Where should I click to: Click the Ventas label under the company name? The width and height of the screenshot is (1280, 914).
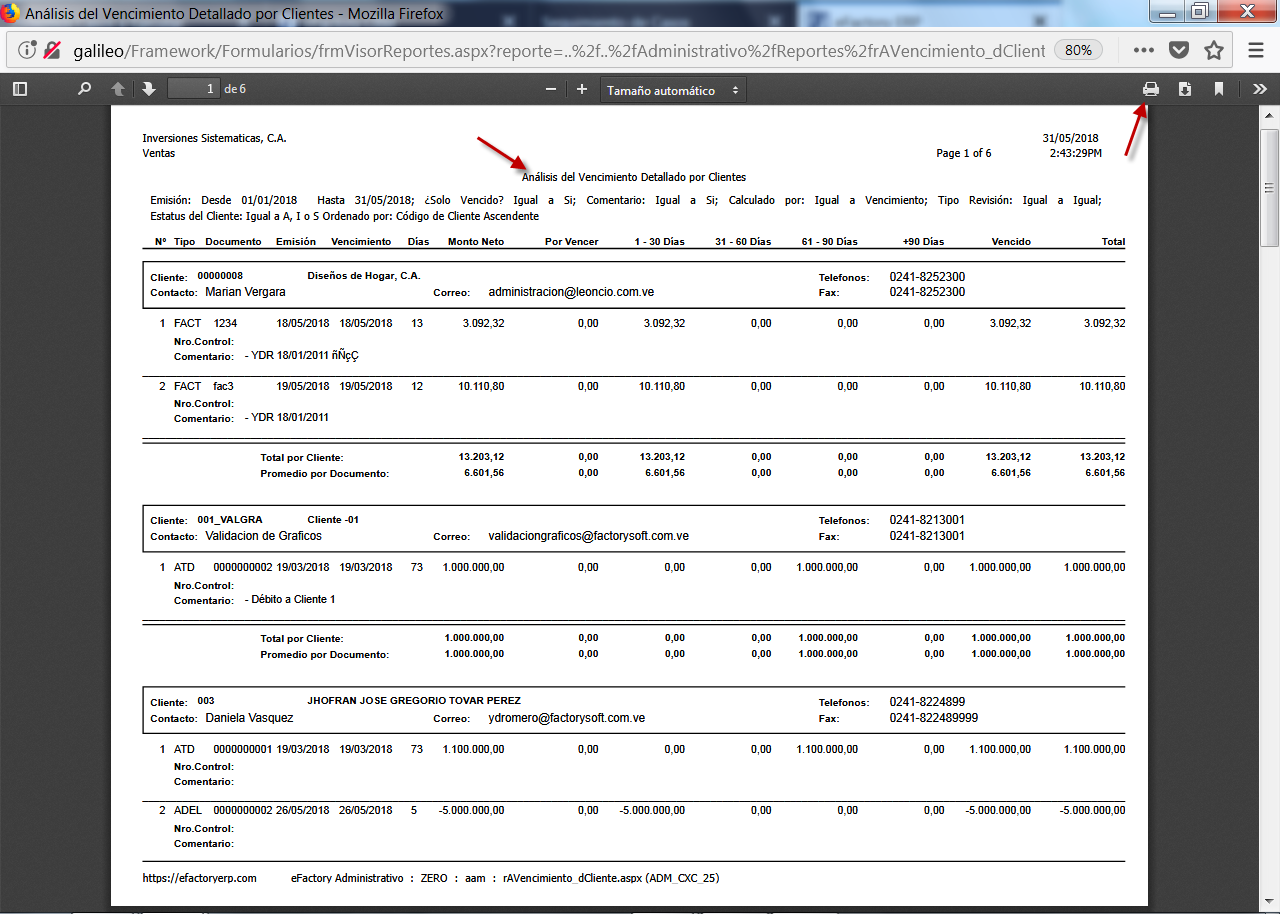[x=159, y=153]
